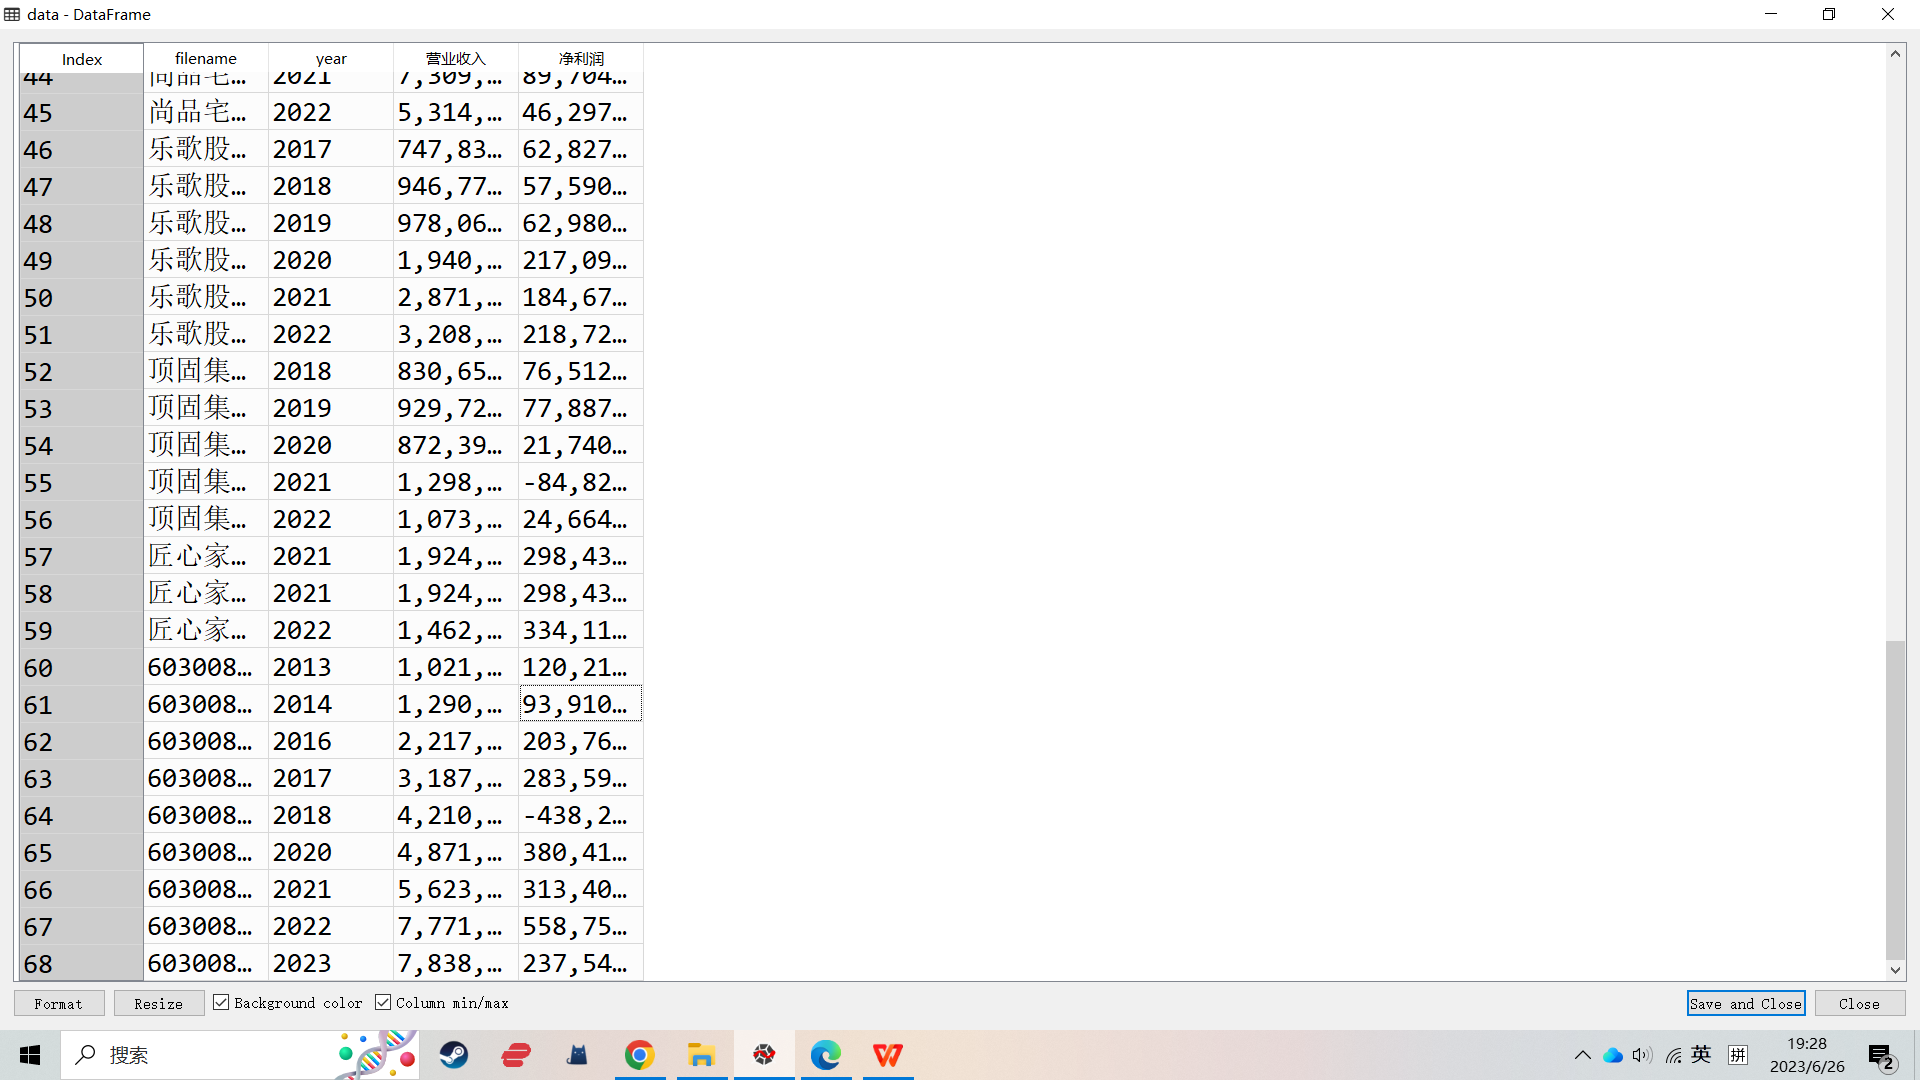The width and height of the screenshot is (1920, 1080).
Task: Click the Index column header
Action: 82,58
